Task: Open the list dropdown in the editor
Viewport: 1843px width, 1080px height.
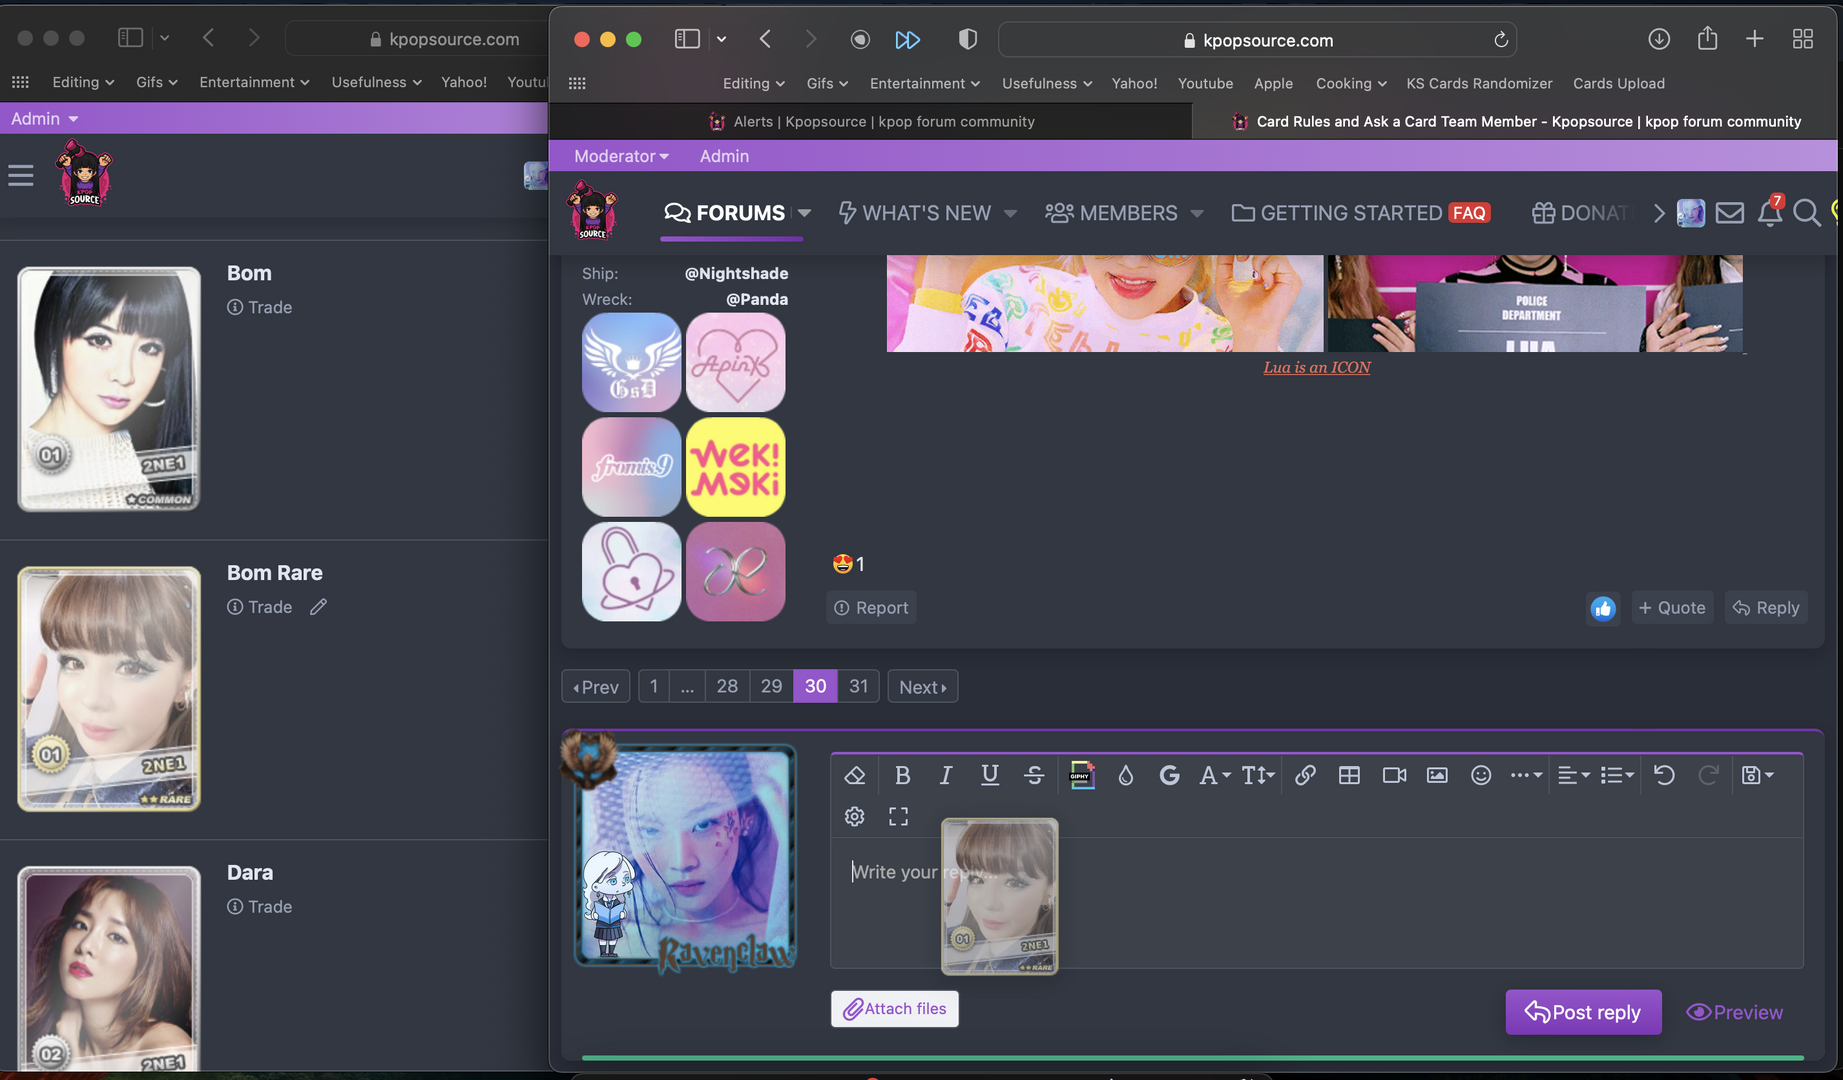Action: pyautogui.click(x=1617, y=775)
